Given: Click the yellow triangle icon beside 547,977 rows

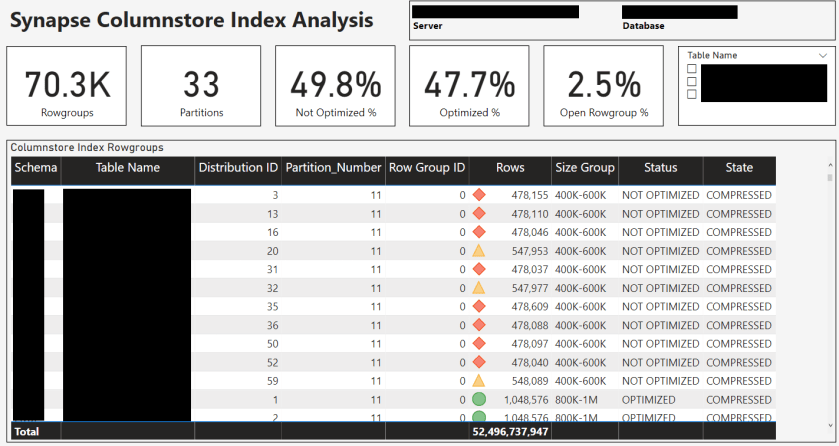Looking at the screenshot, I should (x=478, y=288).
